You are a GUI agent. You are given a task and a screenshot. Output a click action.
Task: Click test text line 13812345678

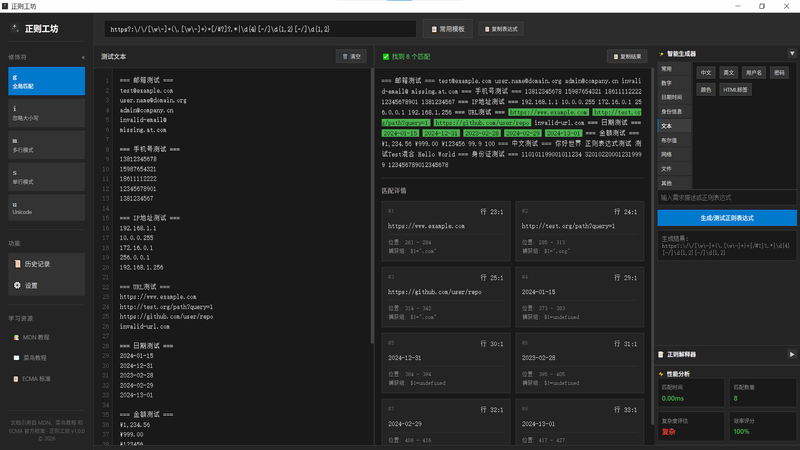point(138,159)
